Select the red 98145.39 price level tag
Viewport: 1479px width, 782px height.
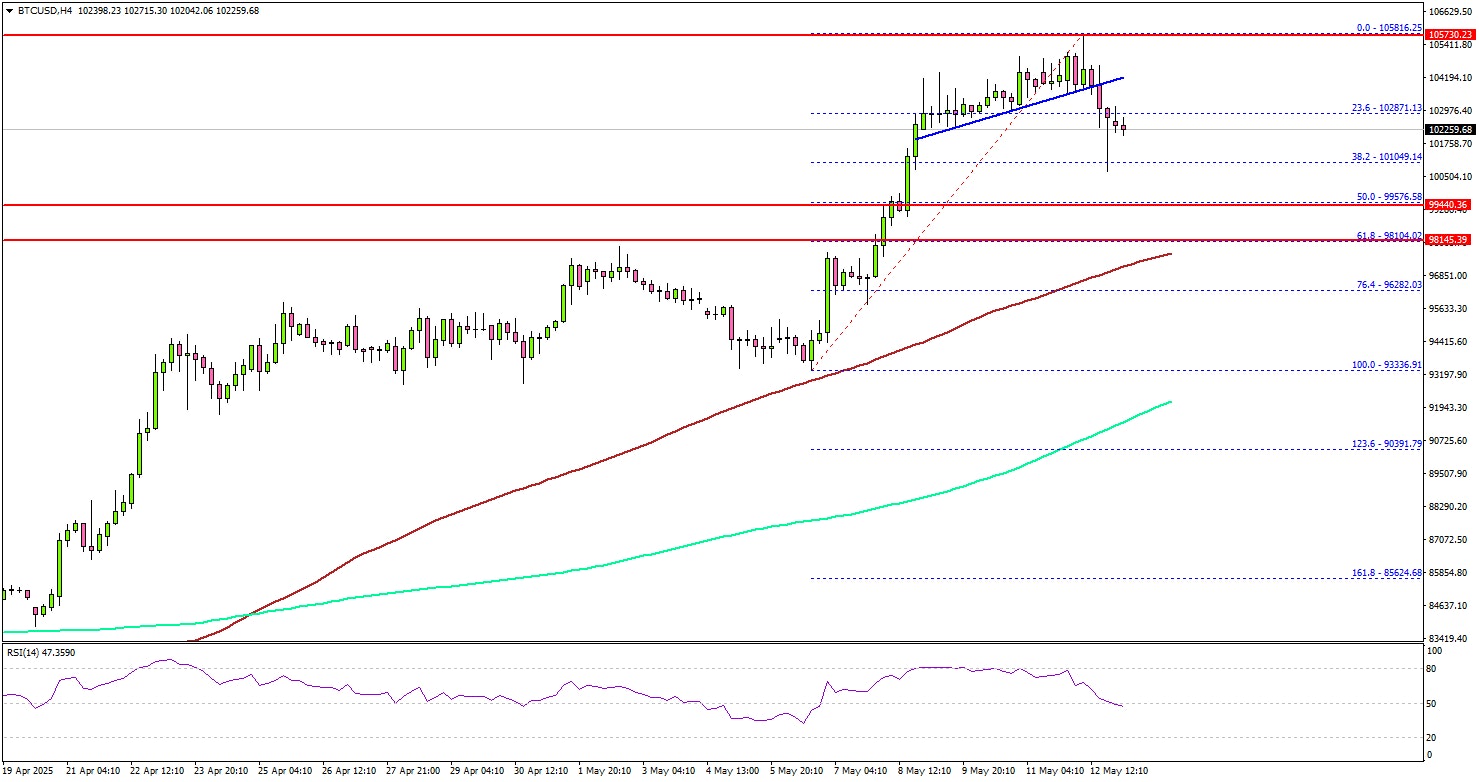click(x=1447, y=240)
